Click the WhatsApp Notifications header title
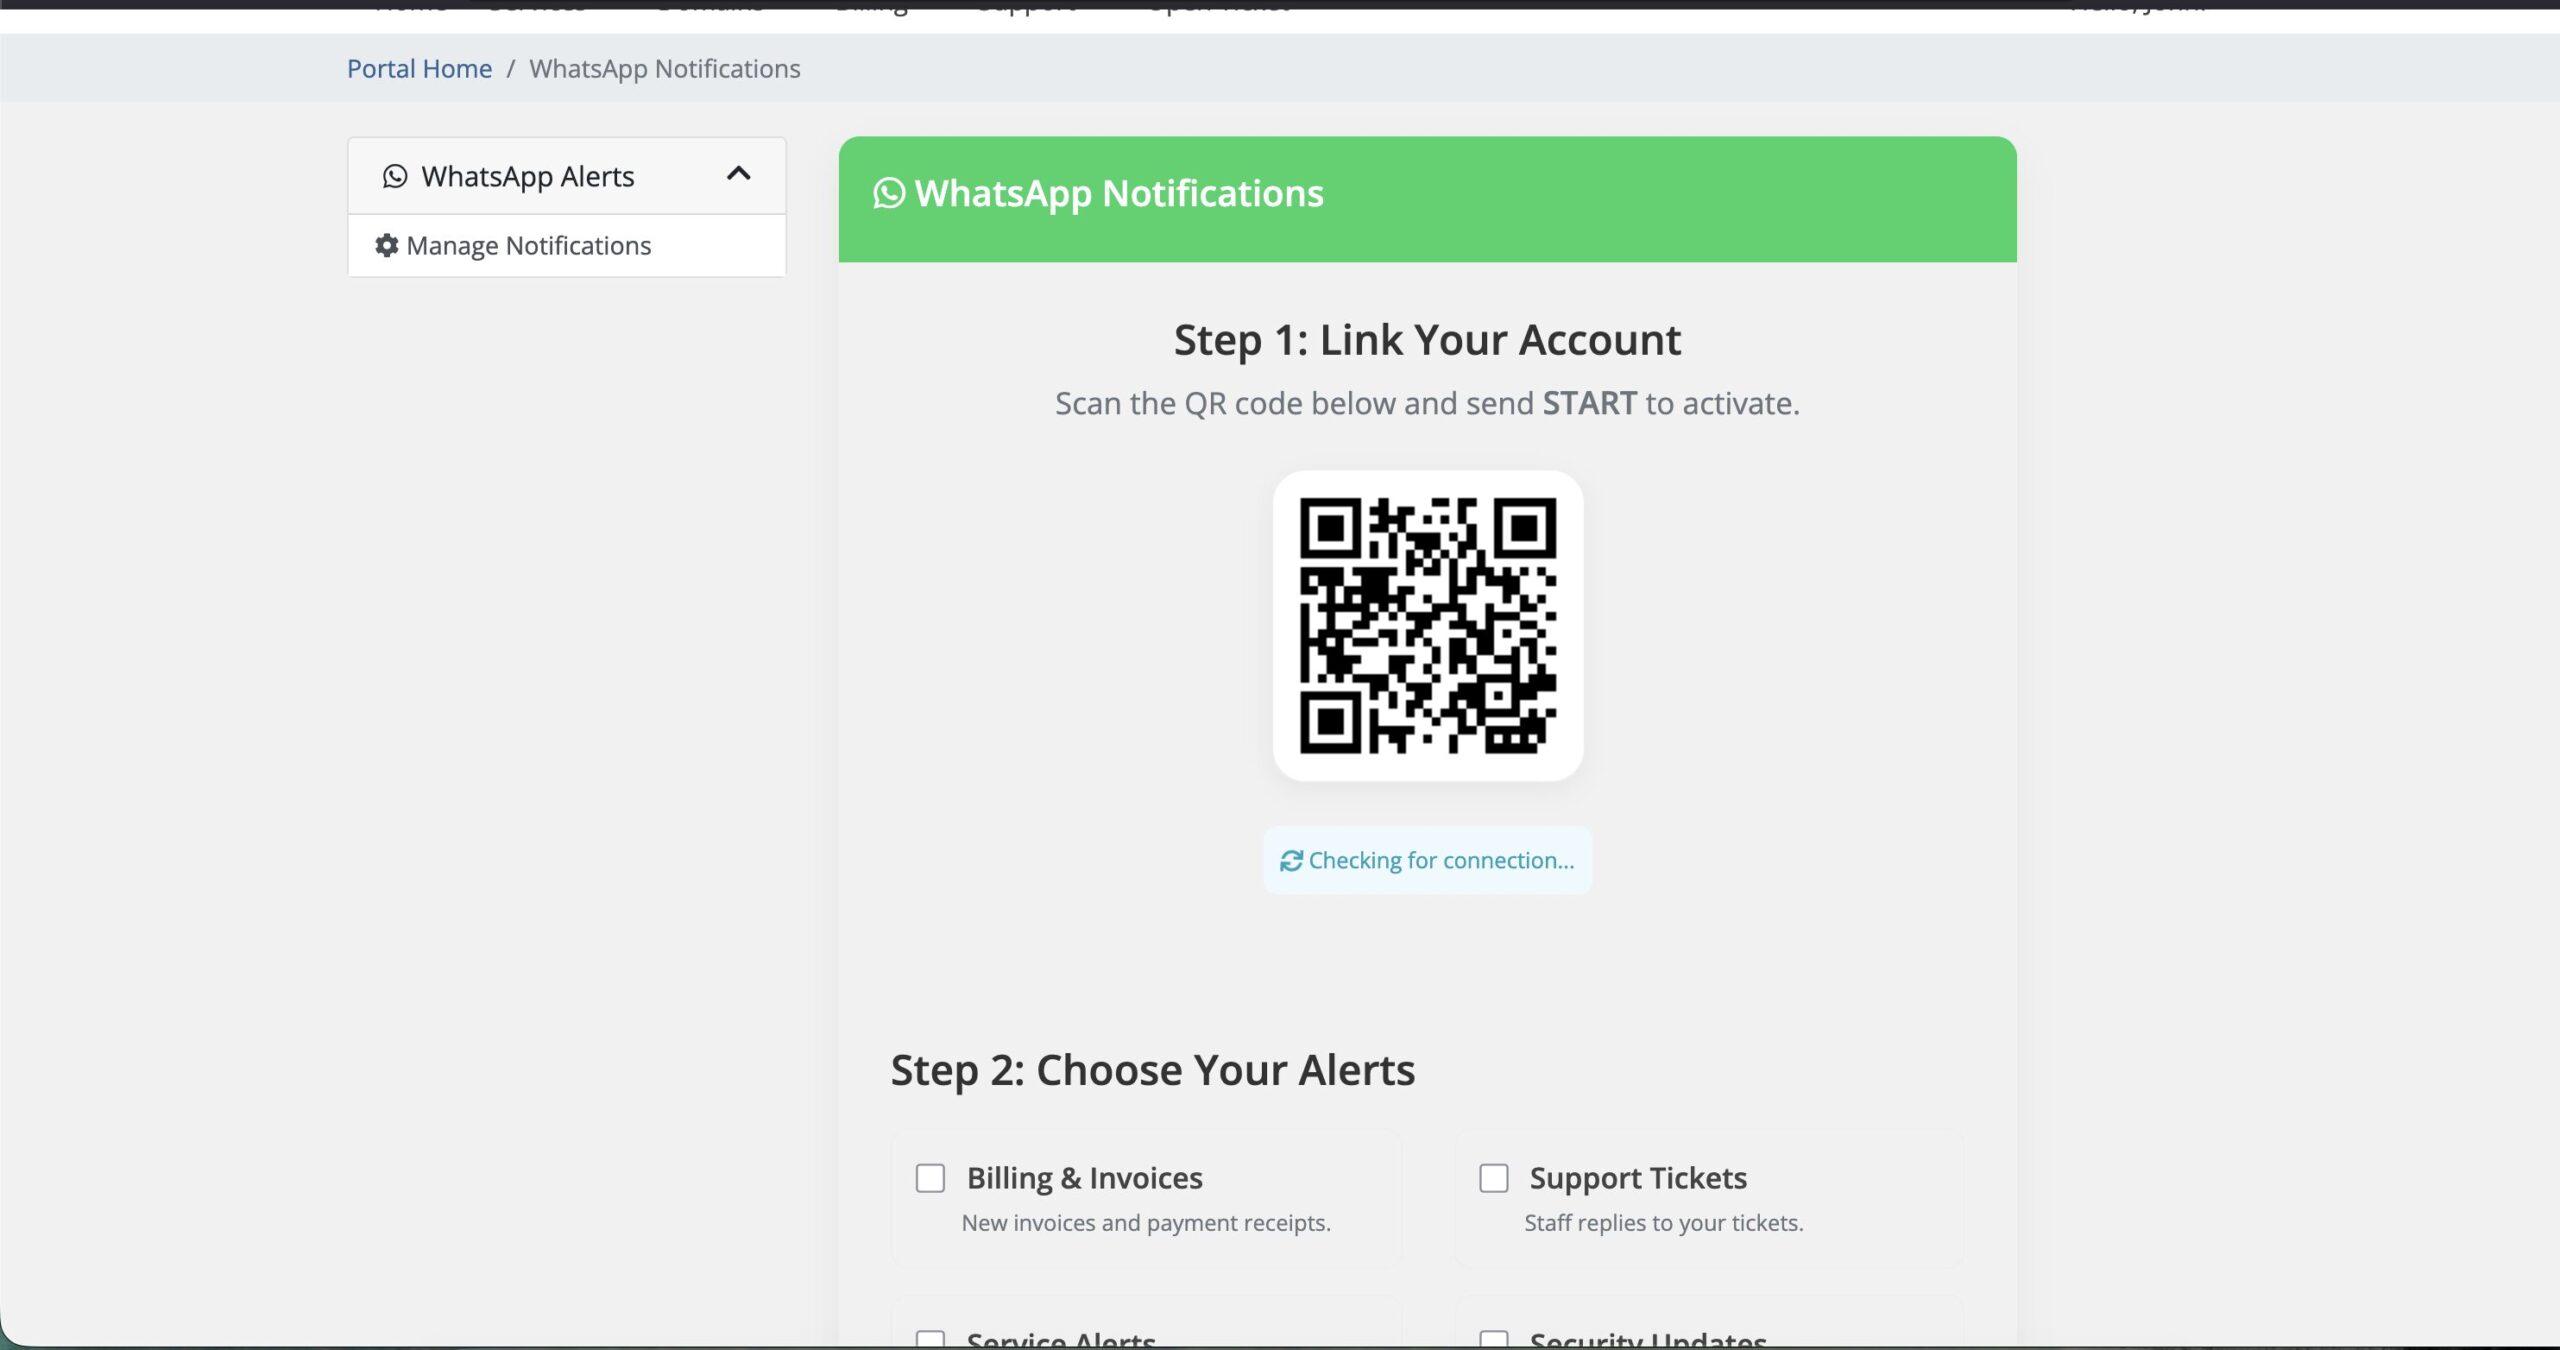Image resolution: width=2560 pixels, height=1350 pixels. [x=1118, y=193]
